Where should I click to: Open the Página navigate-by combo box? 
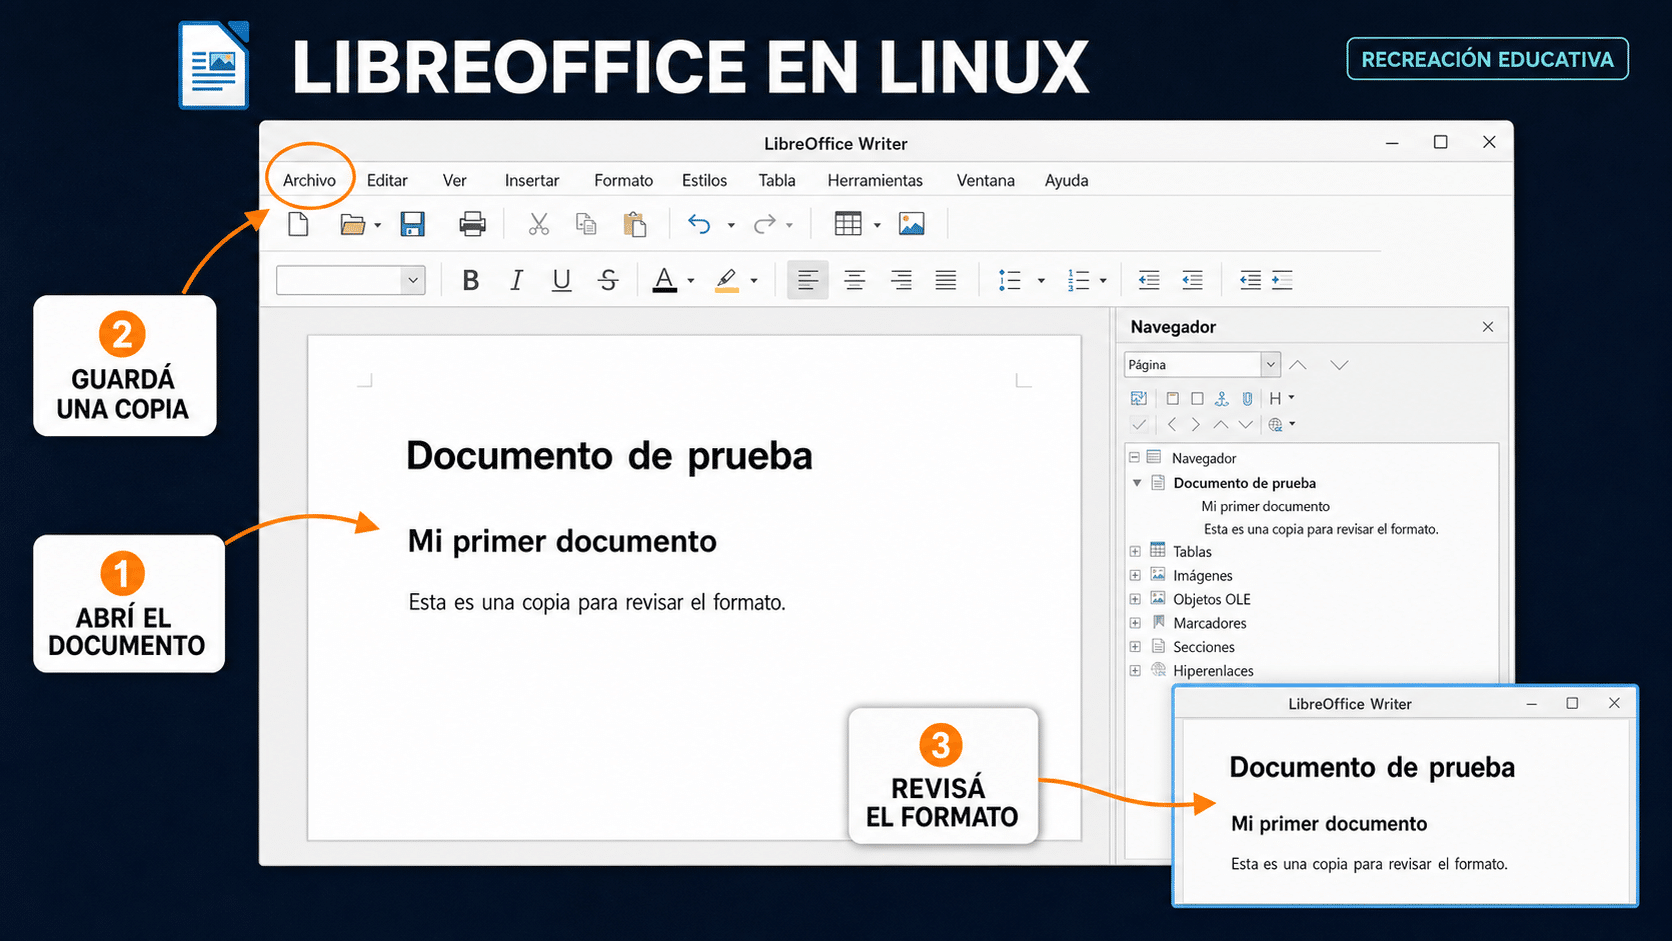click(x=1202, y=364)
